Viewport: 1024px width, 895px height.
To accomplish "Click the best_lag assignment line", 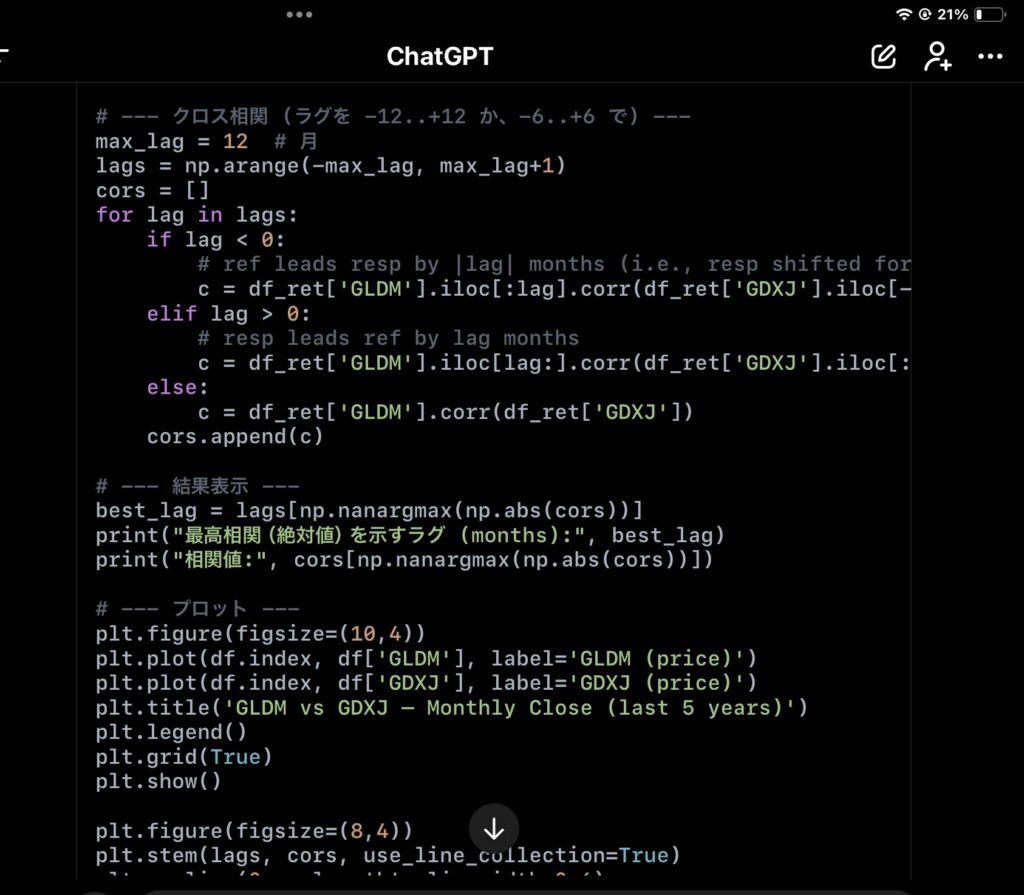I will coord(369,510).
